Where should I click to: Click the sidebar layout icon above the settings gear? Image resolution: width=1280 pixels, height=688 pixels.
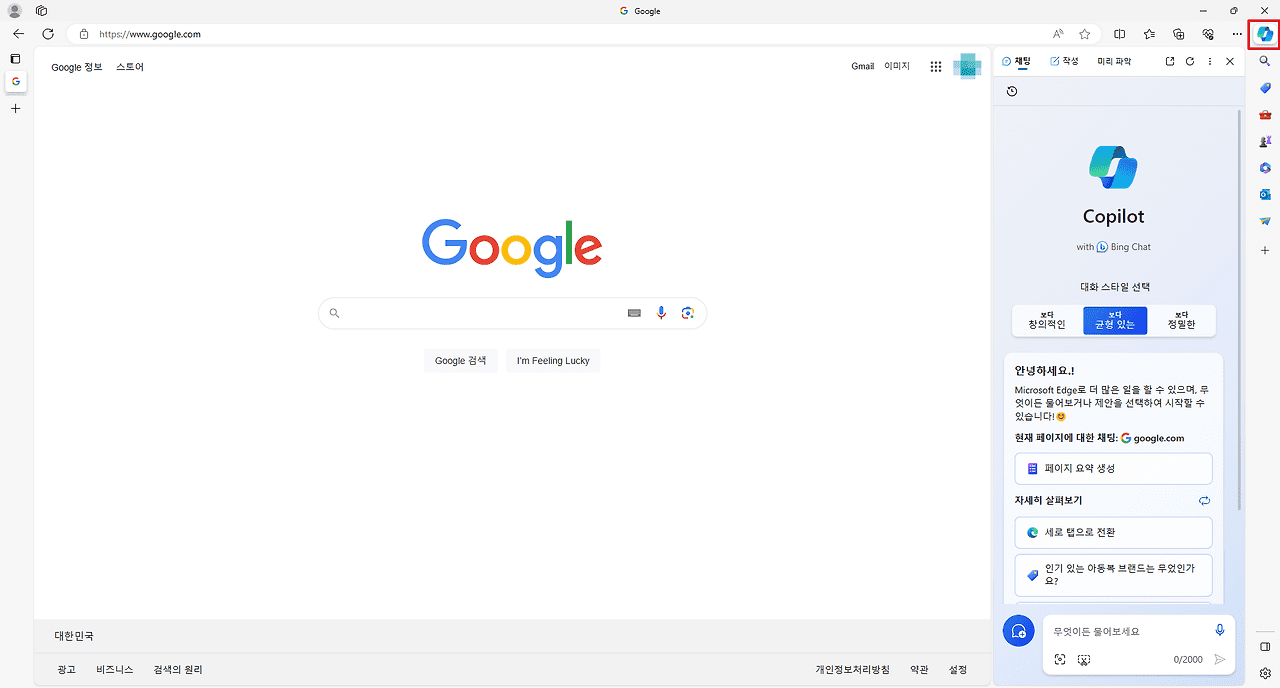[x=1265, y=647]
